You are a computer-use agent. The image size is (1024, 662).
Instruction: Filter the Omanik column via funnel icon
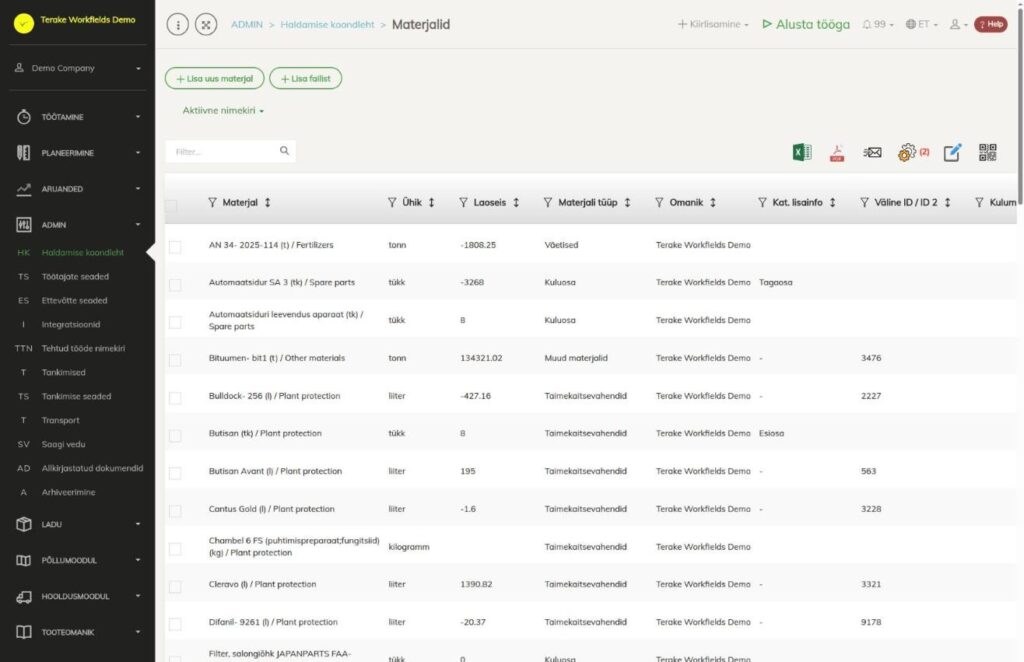tap(659, 202)
